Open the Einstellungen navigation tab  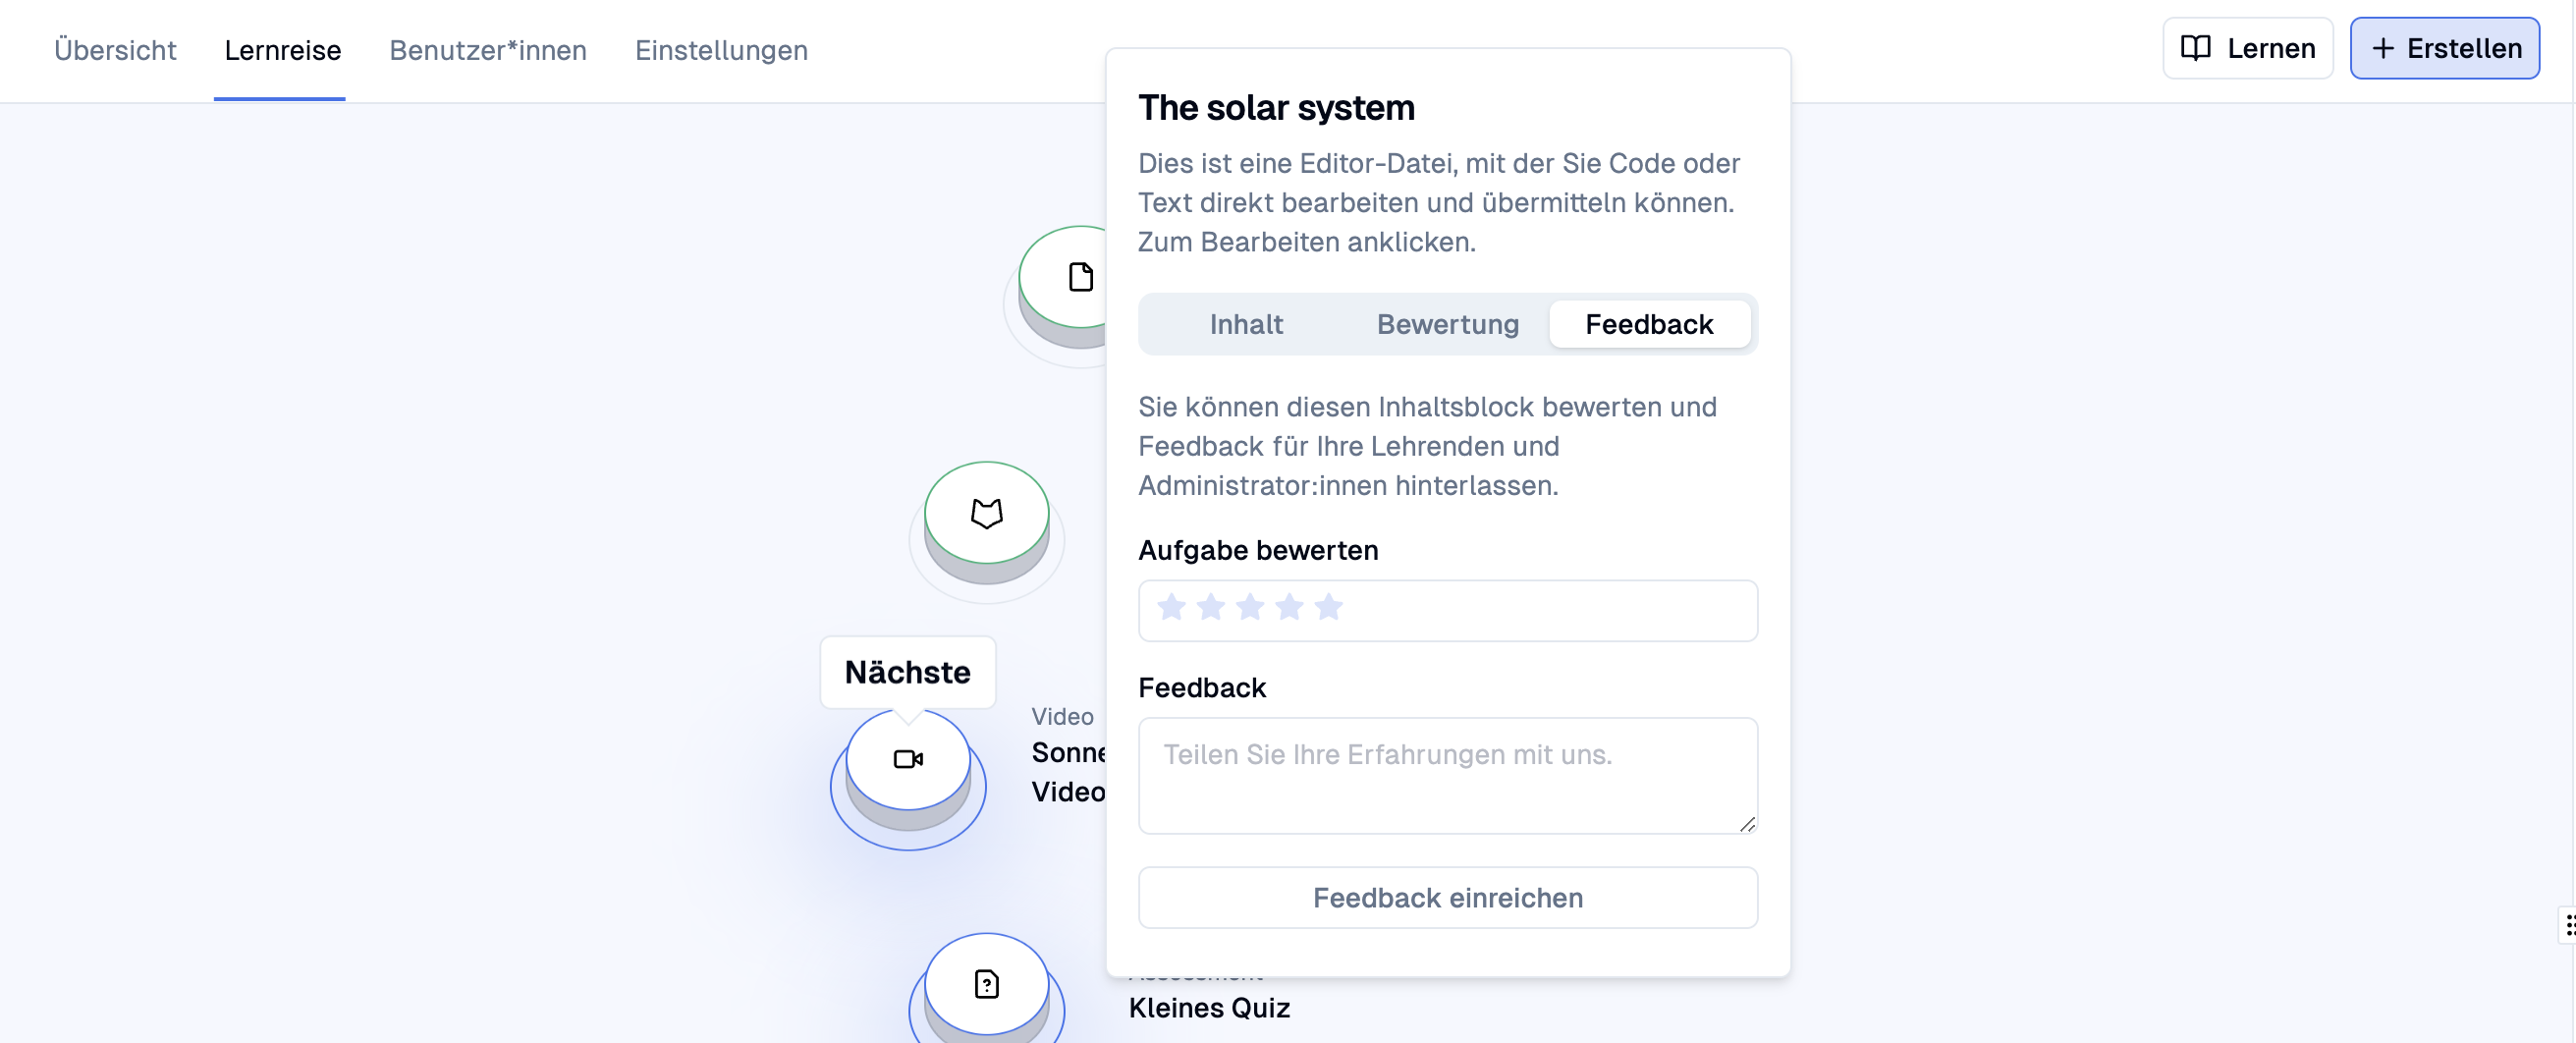(721, 50)
